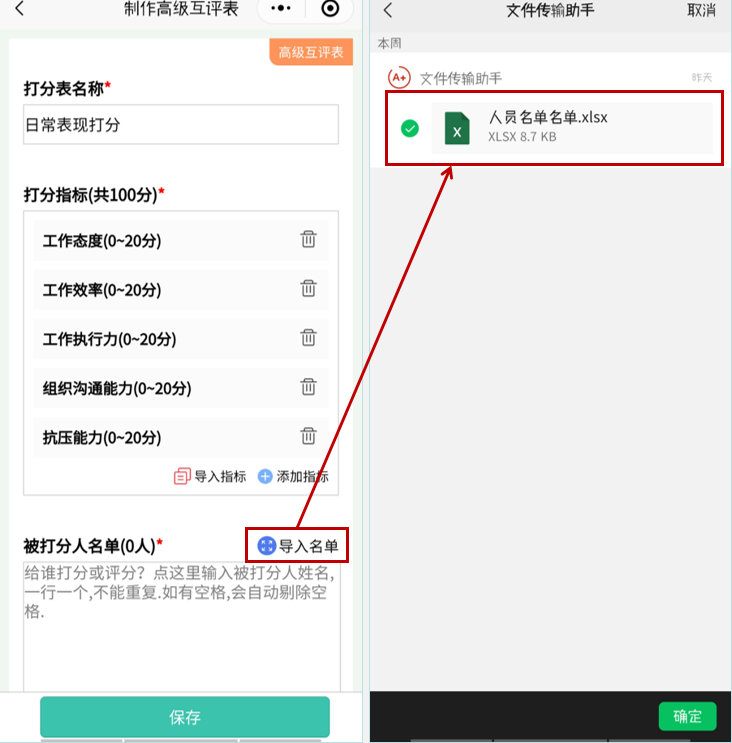Select the 人员名单名单.xlsx file entry

pyautogui.click(x=571, y=128)
